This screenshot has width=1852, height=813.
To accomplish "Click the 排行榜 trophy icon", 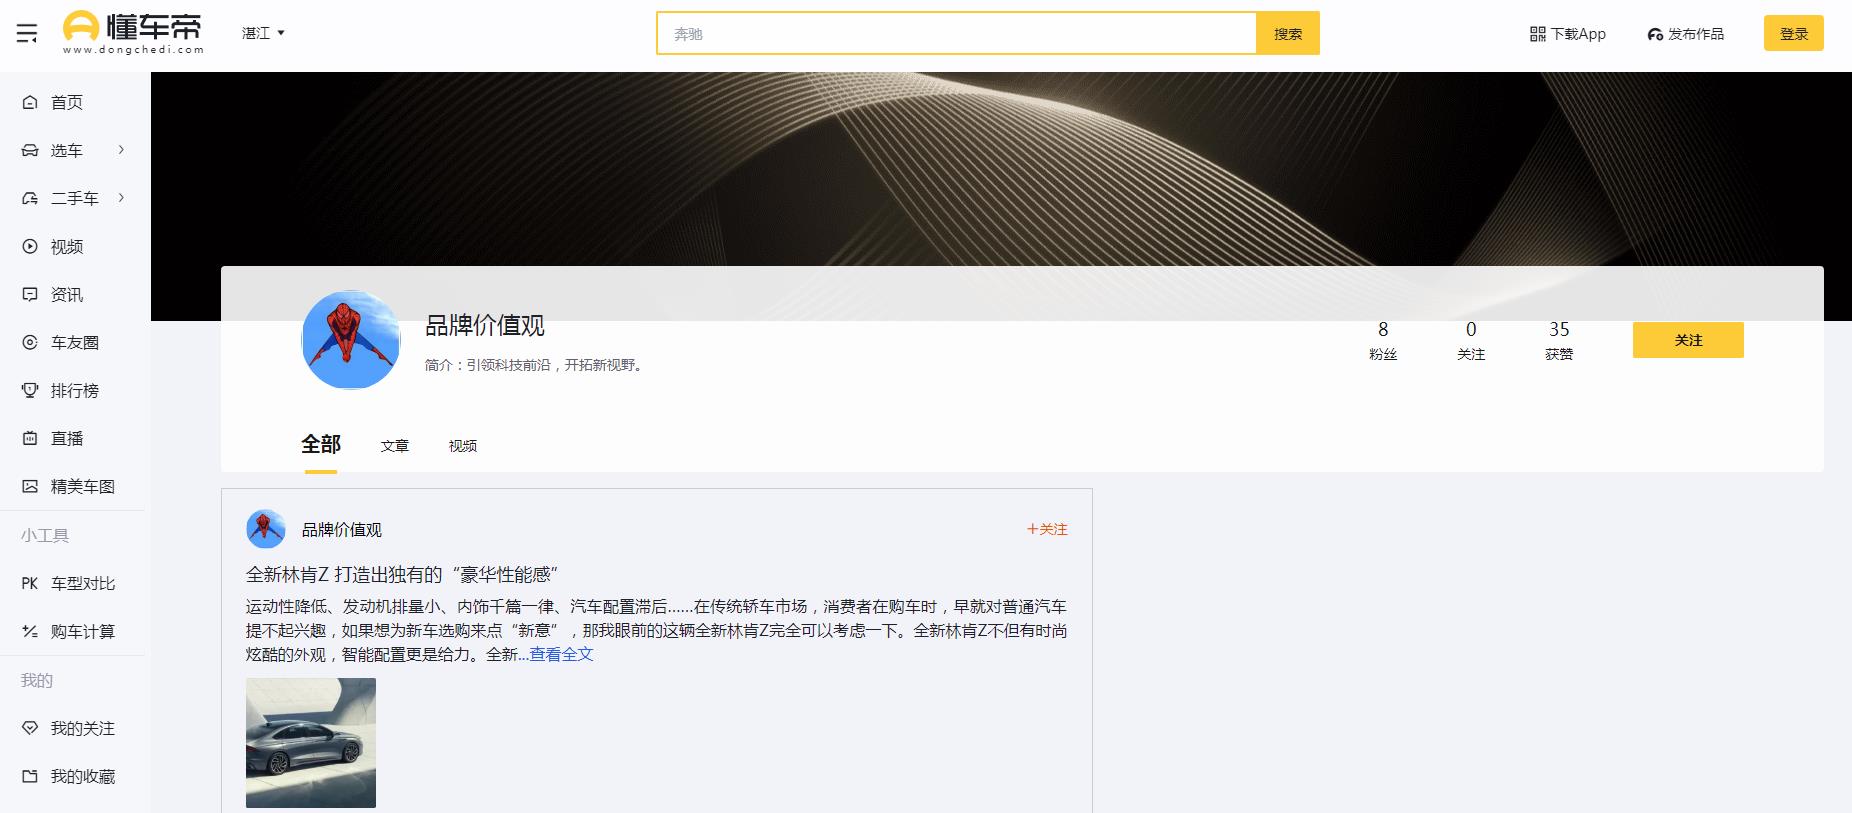I will (30, 390).
